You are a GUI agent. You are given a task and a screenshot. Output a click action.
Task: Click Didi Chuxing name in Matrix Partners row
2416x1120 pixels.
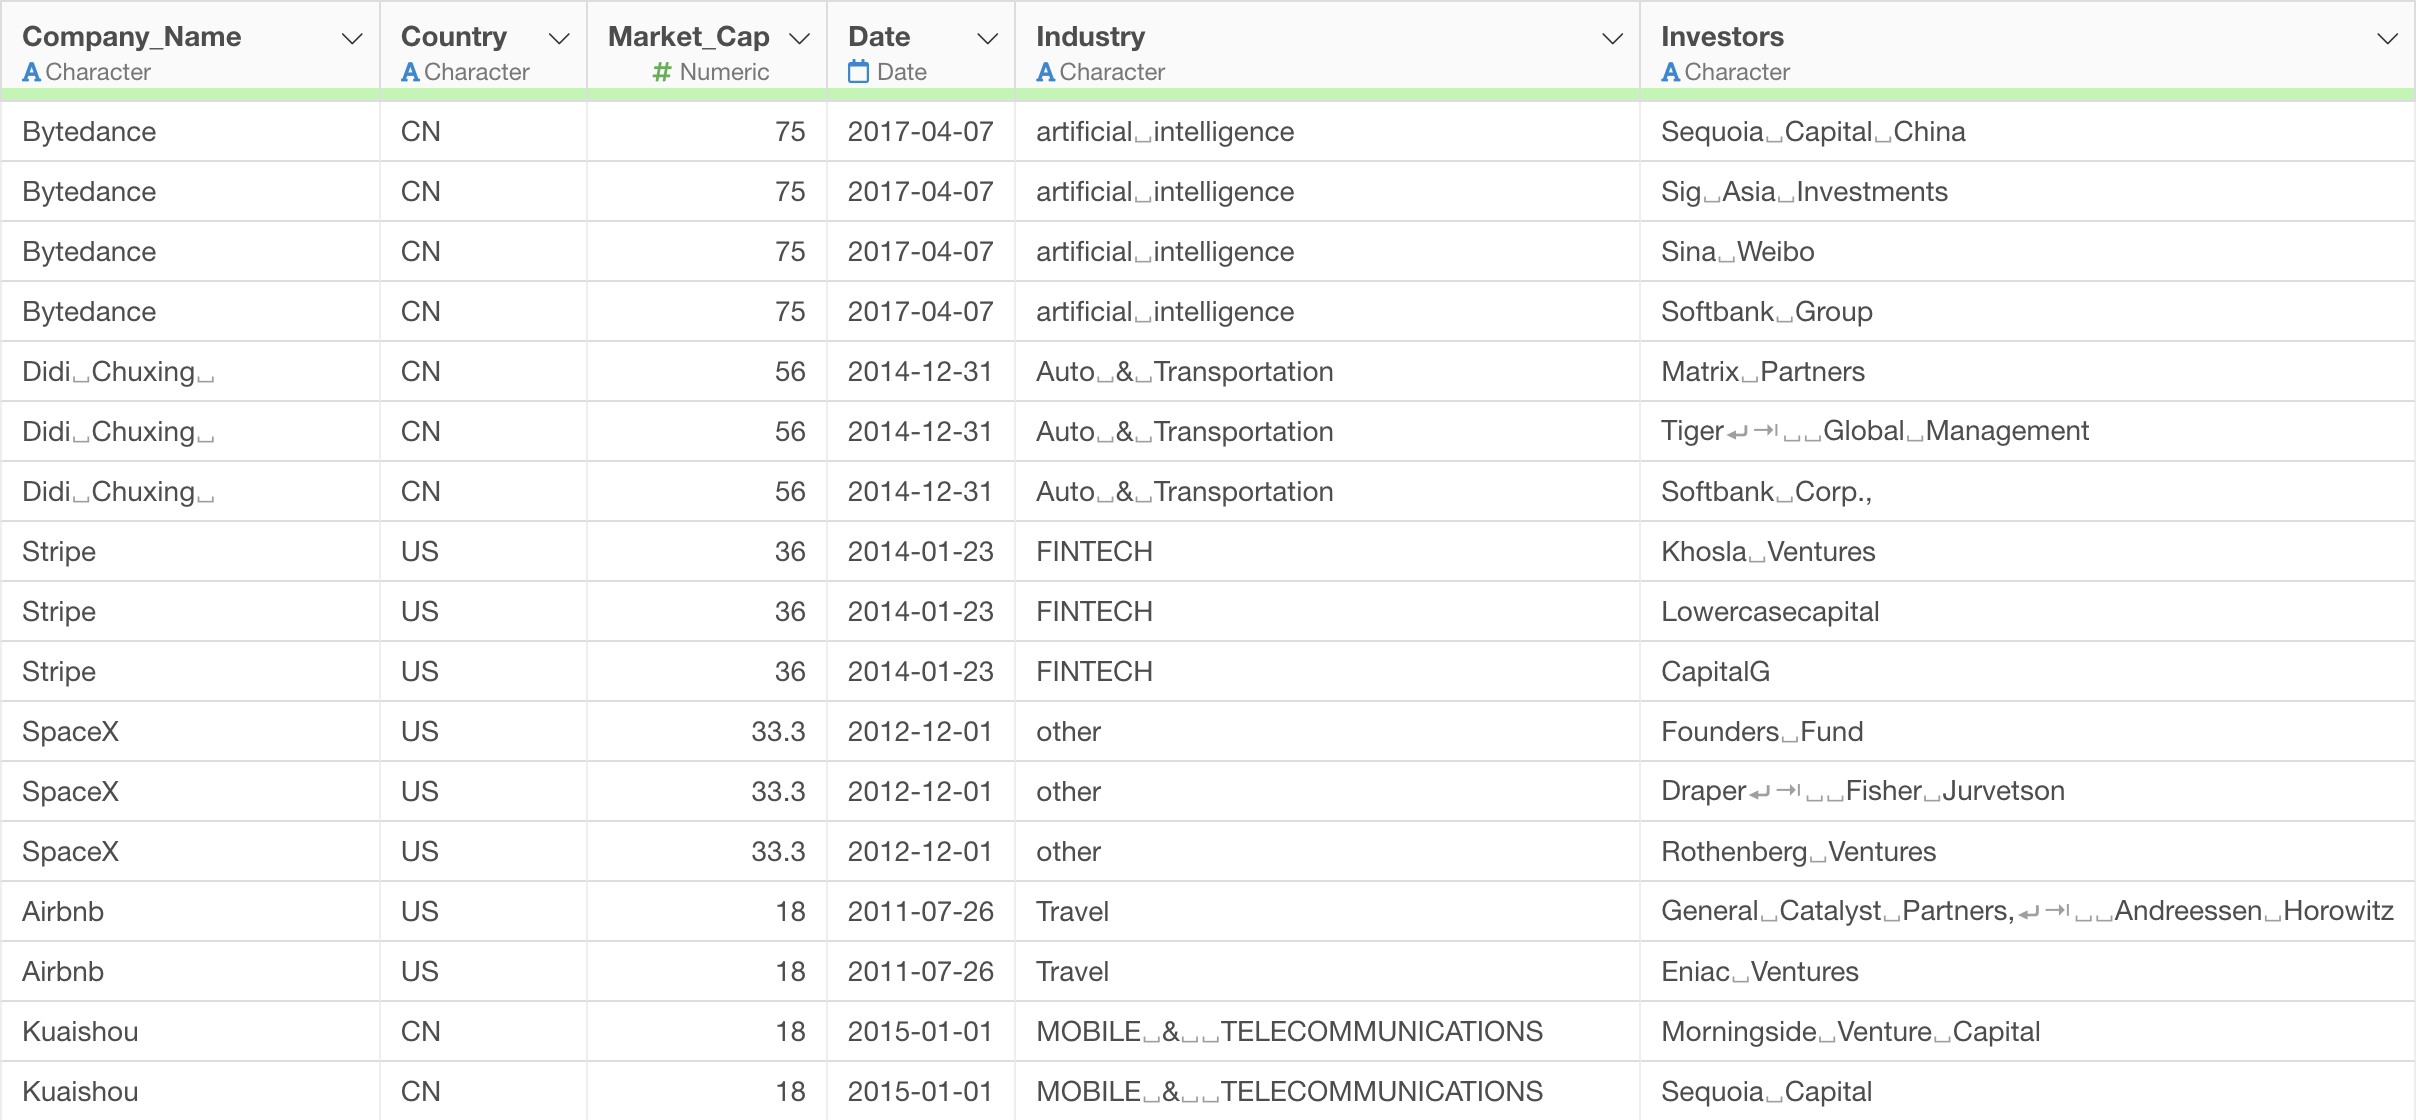click(x=118, y=372)
